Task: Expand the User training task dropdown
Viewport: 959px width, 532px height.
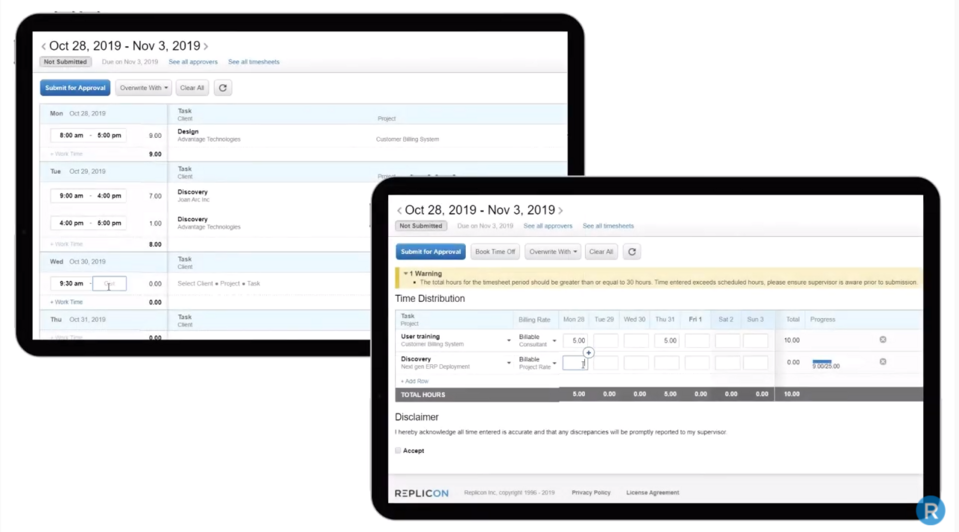Action: pyautogui.click(x=508, y=341)
